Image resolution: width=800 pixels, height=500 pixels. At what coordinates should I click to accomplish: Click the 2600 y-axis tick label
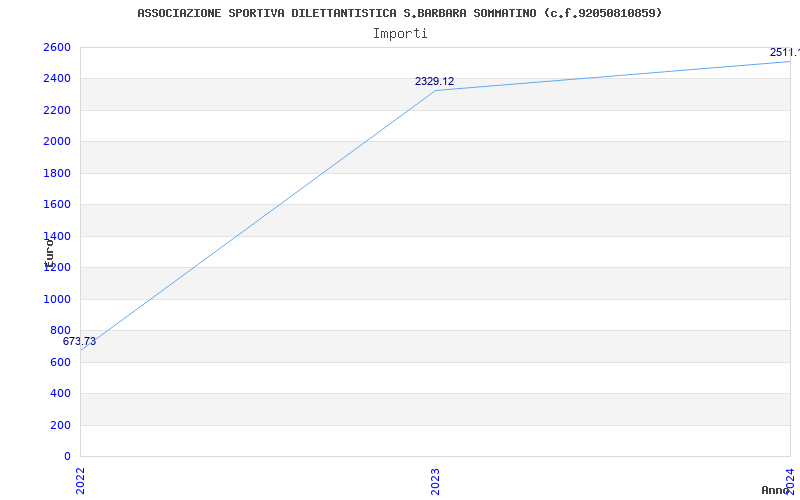click(57, 47)
